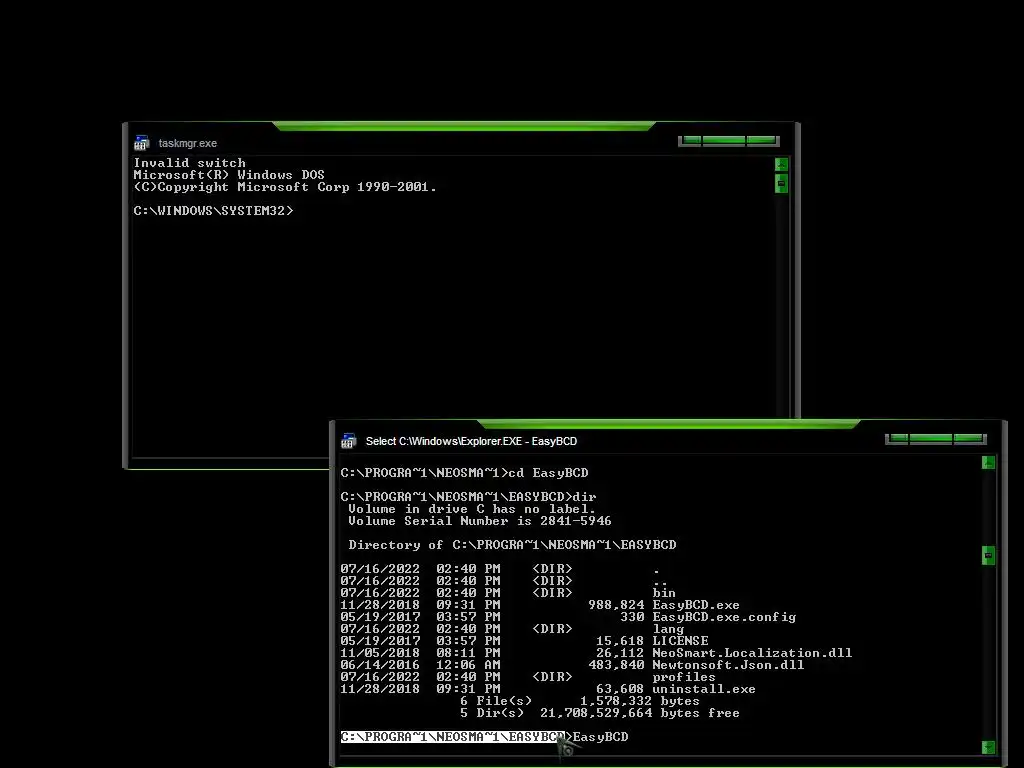Open the EasyBCD console window's system icon
Screen dimensions: 1024x768
[x=349, y=441]
